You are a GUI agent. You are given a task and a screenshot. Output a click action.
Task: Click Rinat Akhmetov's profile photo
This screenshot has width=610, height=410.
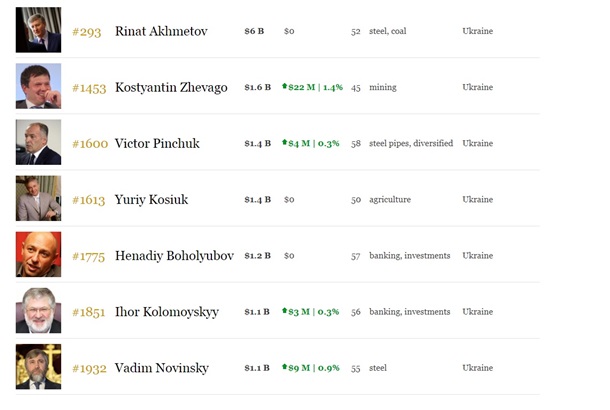click(38, 30)
